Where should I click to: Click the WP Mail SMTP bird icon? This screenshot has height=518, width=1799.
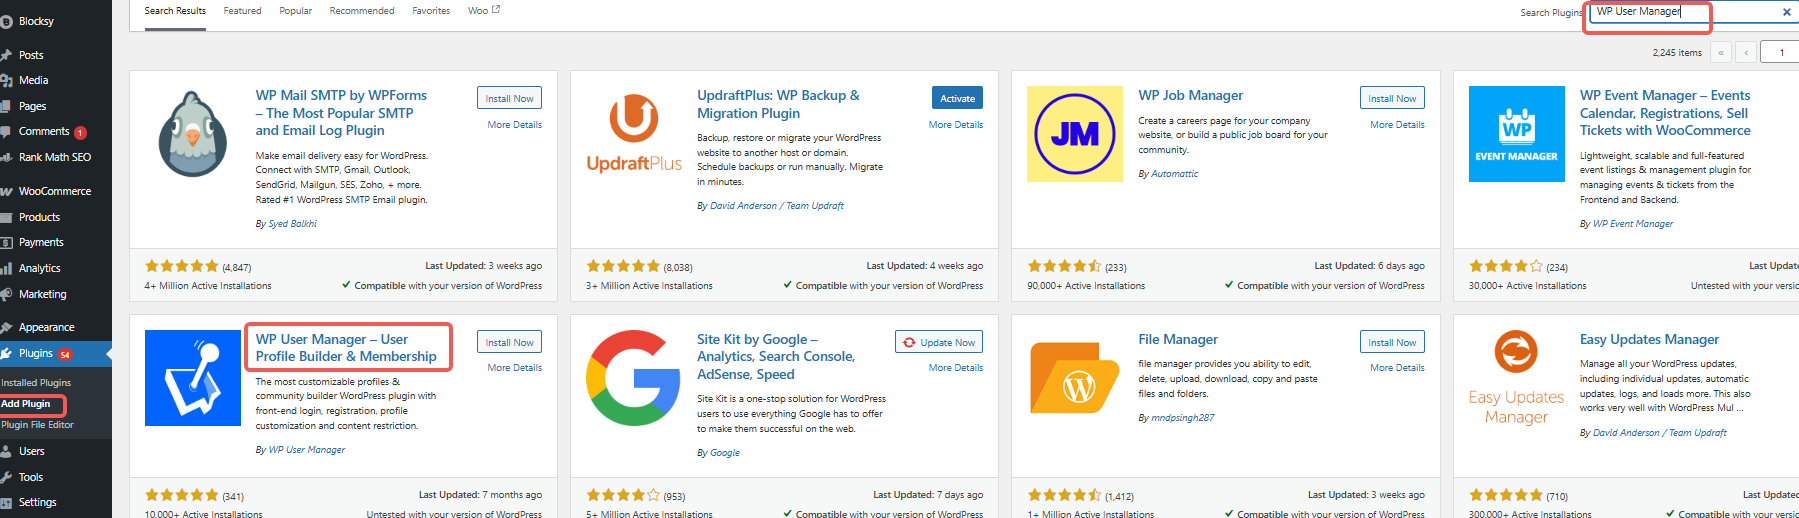pos(193,134)
